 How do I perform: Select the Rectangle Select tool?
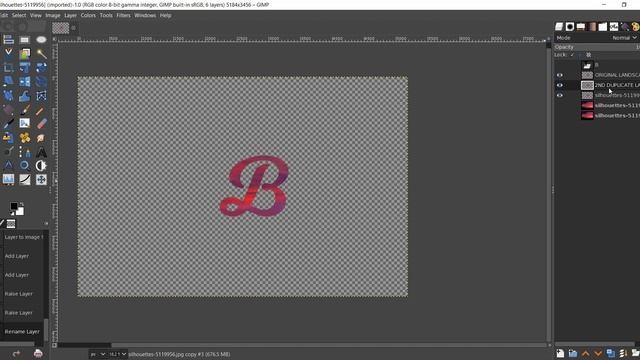(x=24, y=40)
